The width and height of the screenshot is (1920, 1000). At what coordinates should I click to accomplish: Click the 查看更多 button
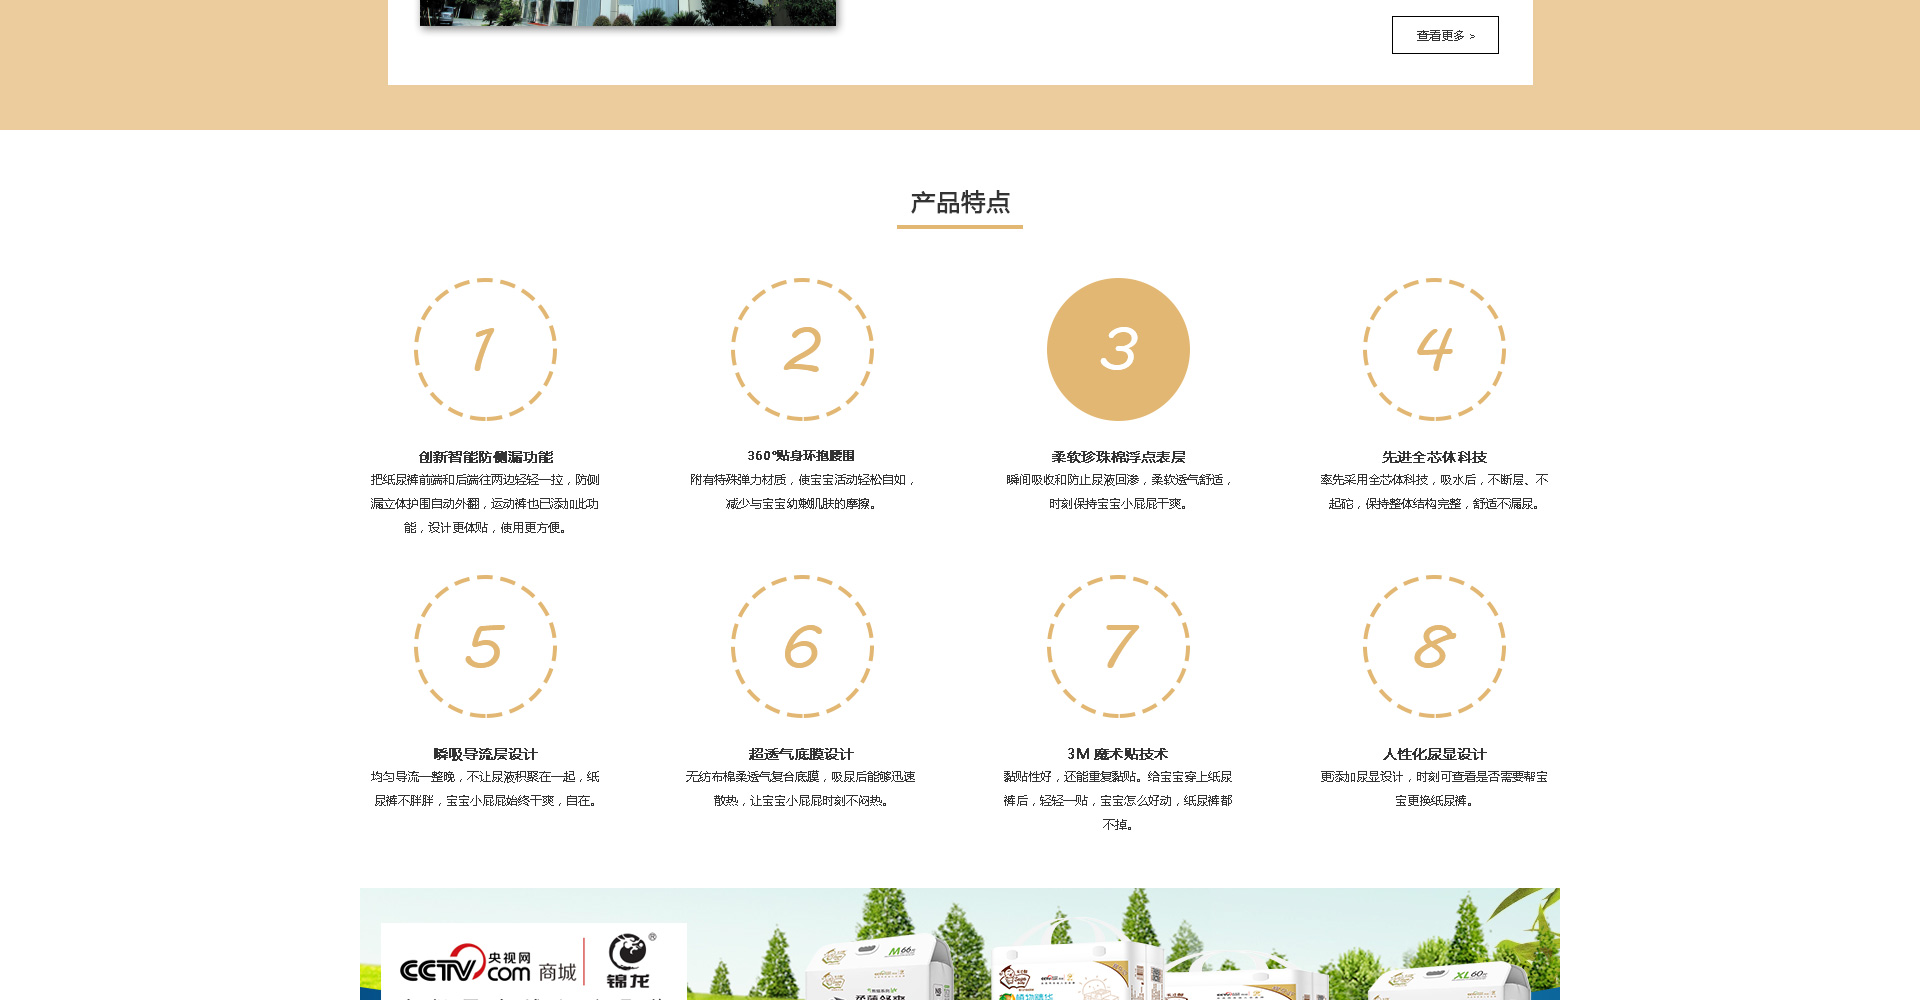click(1445, 35)
